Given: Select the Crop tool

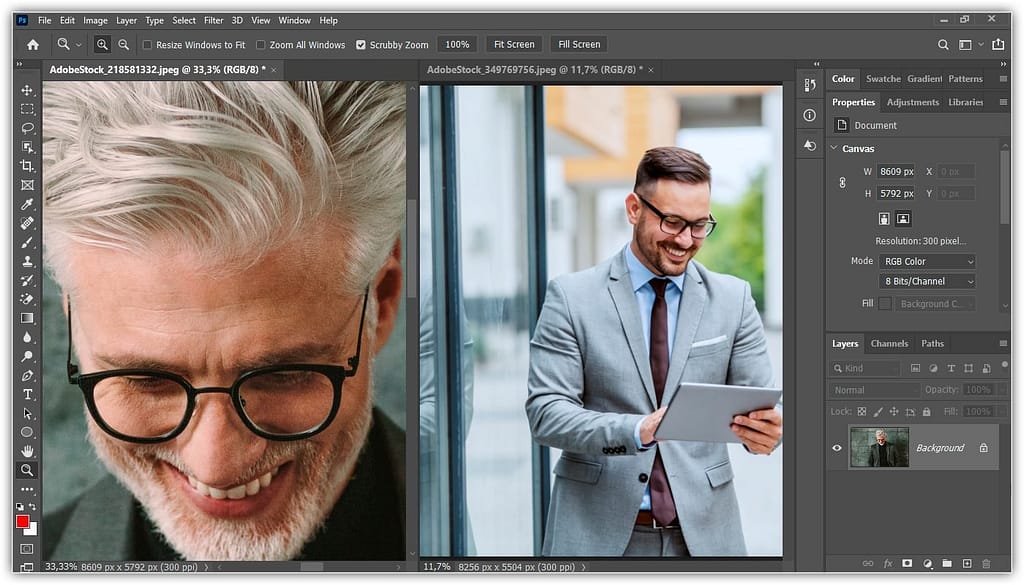Looking at the screenshot, I should coord(27,166).
